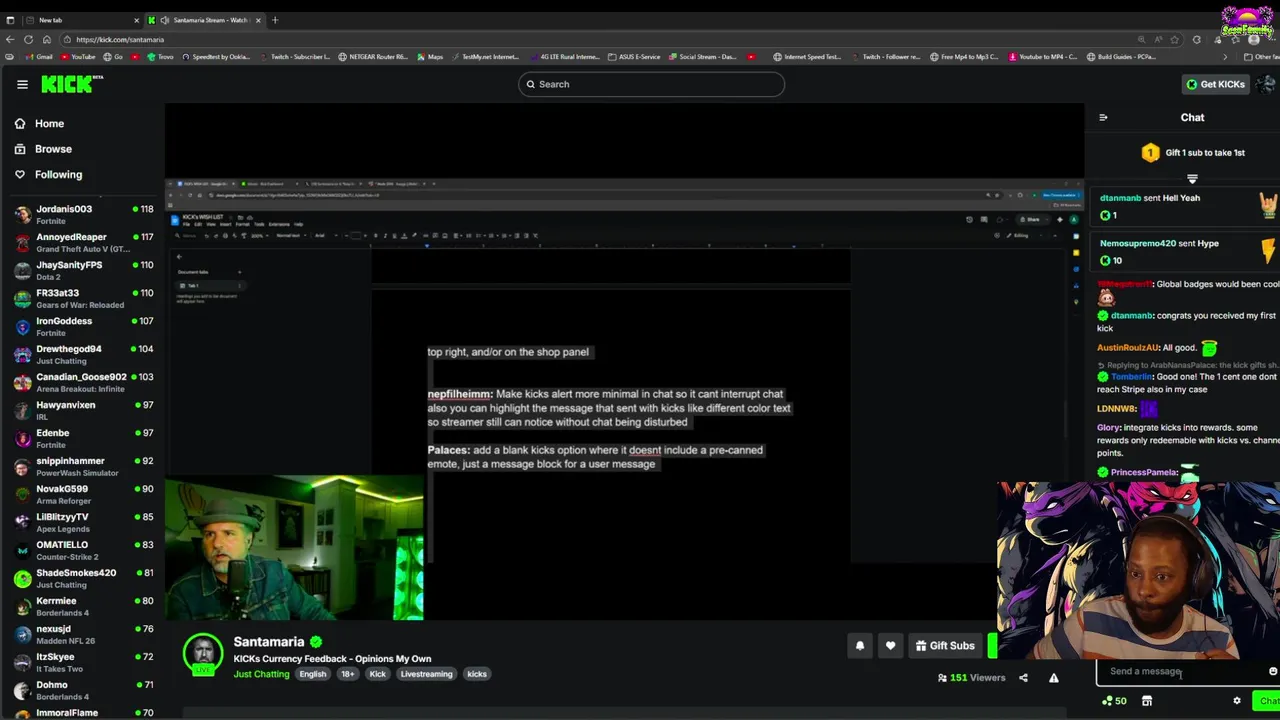Image resolution: width=1280 pixels, height=720 pixels.
Task: Open the emote picker smiley
Action: pos(1272,671)
